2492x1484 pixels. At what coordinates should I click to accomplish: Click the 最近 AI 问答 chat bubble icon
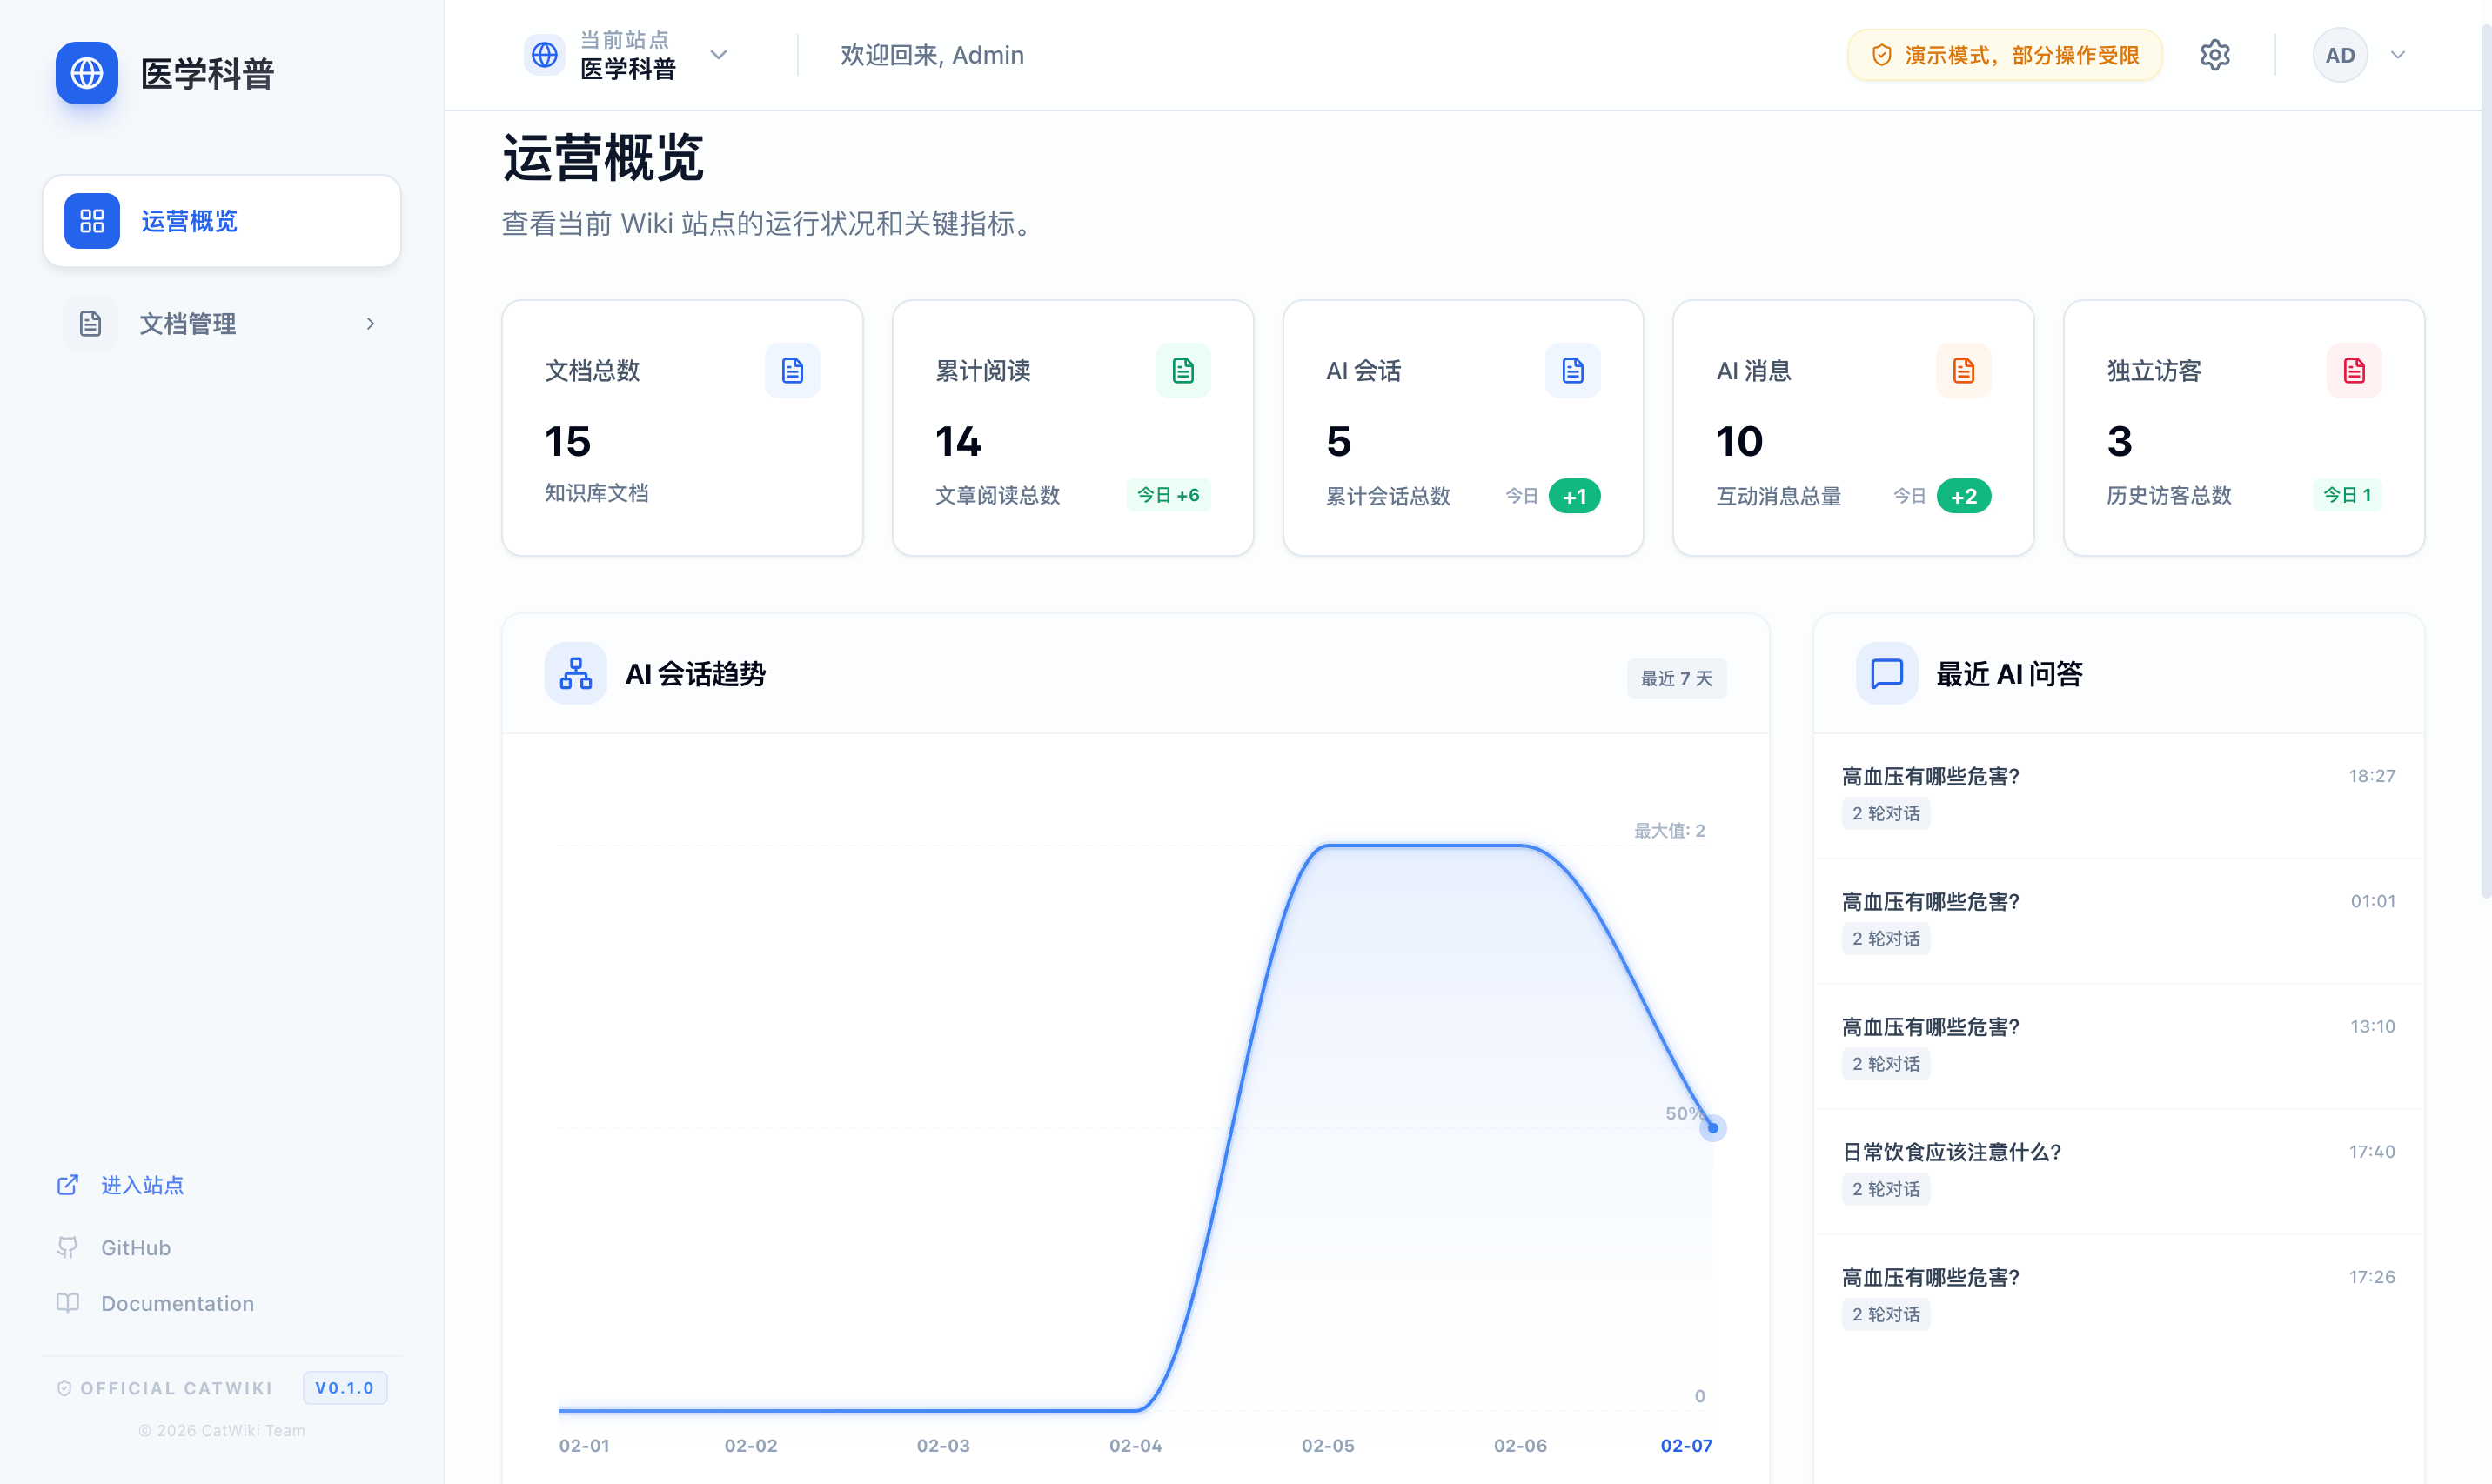click(x=1887, y=673)
